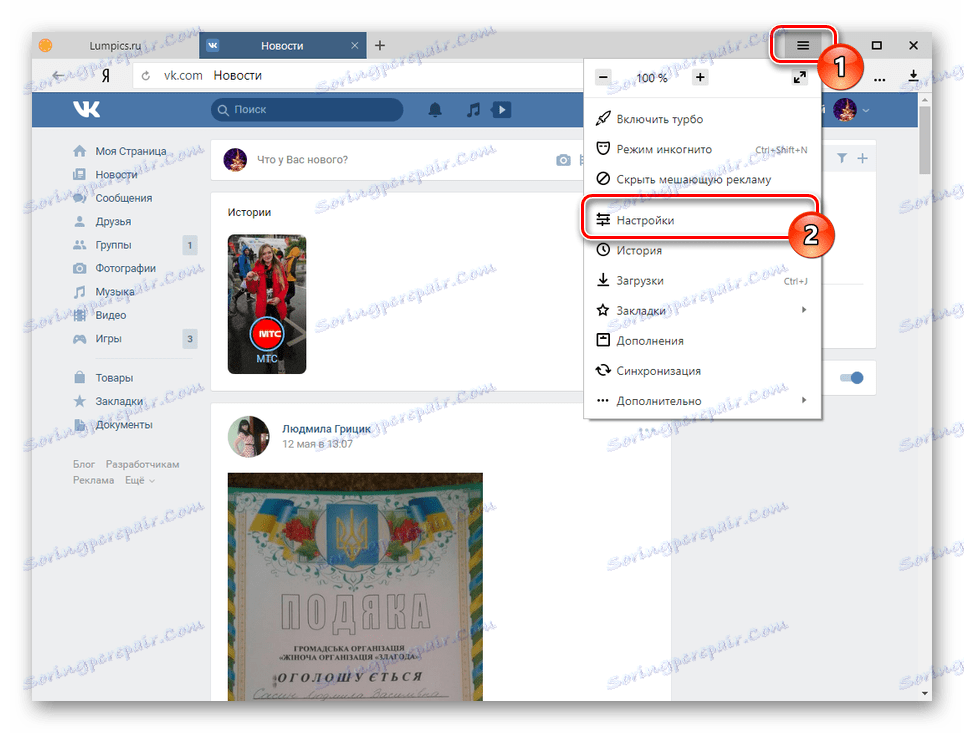Screen dimensions: 964x733
Task: Open the VK music note icon
Action: tap(473, 110)
